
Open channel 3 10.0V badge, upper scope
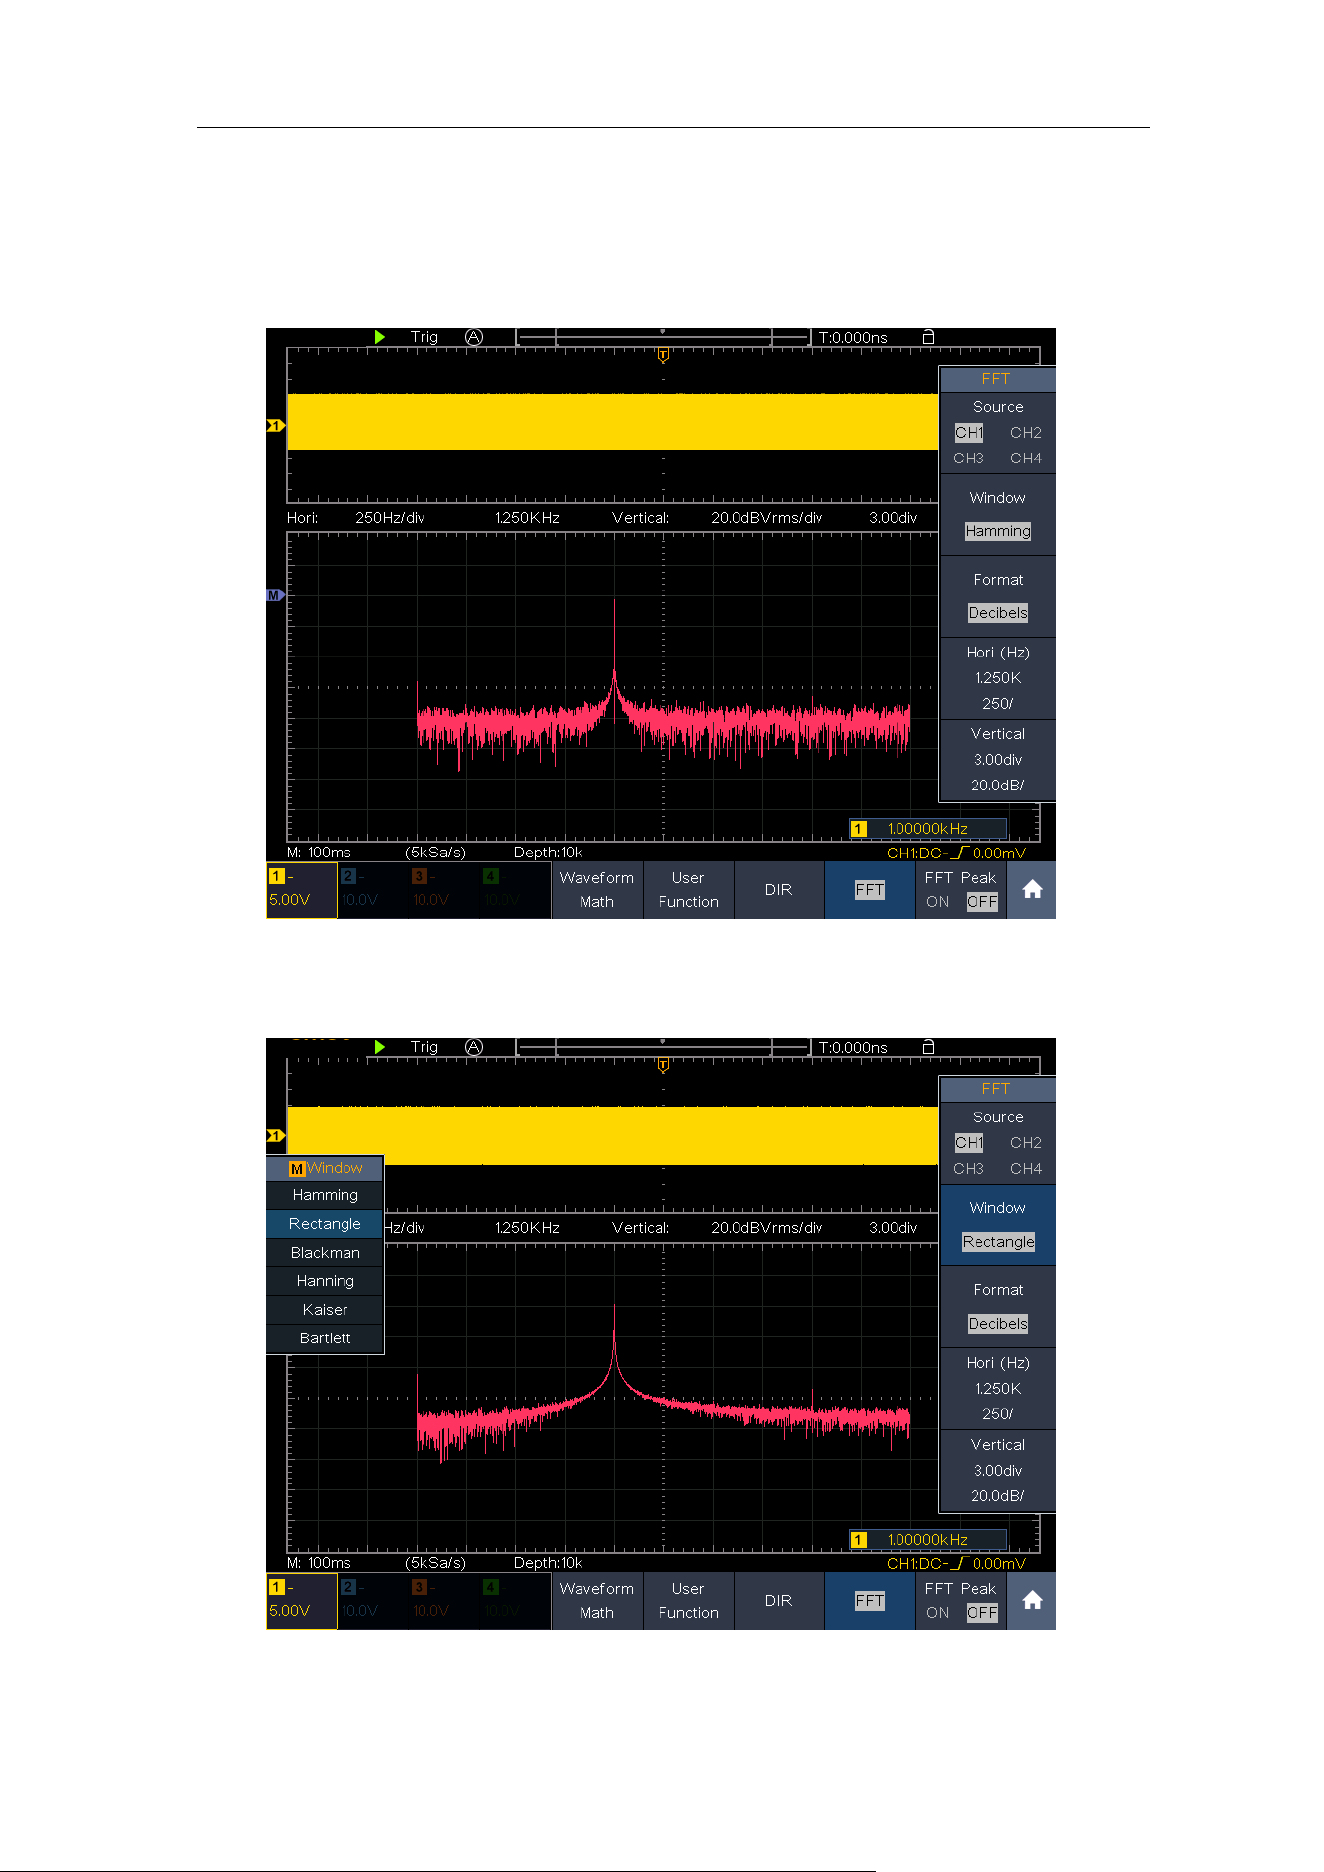[x=443, y=889]
